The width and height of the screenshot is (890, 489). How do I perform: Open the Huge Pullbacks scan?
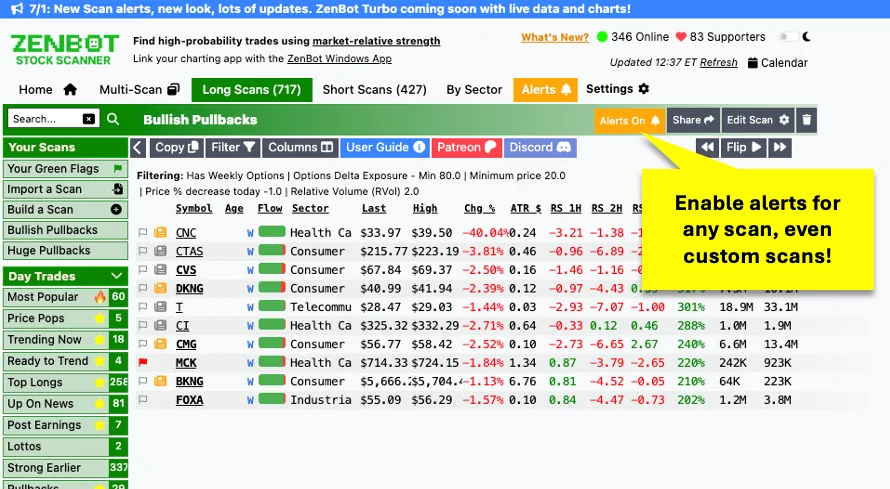tap(65, 250)
